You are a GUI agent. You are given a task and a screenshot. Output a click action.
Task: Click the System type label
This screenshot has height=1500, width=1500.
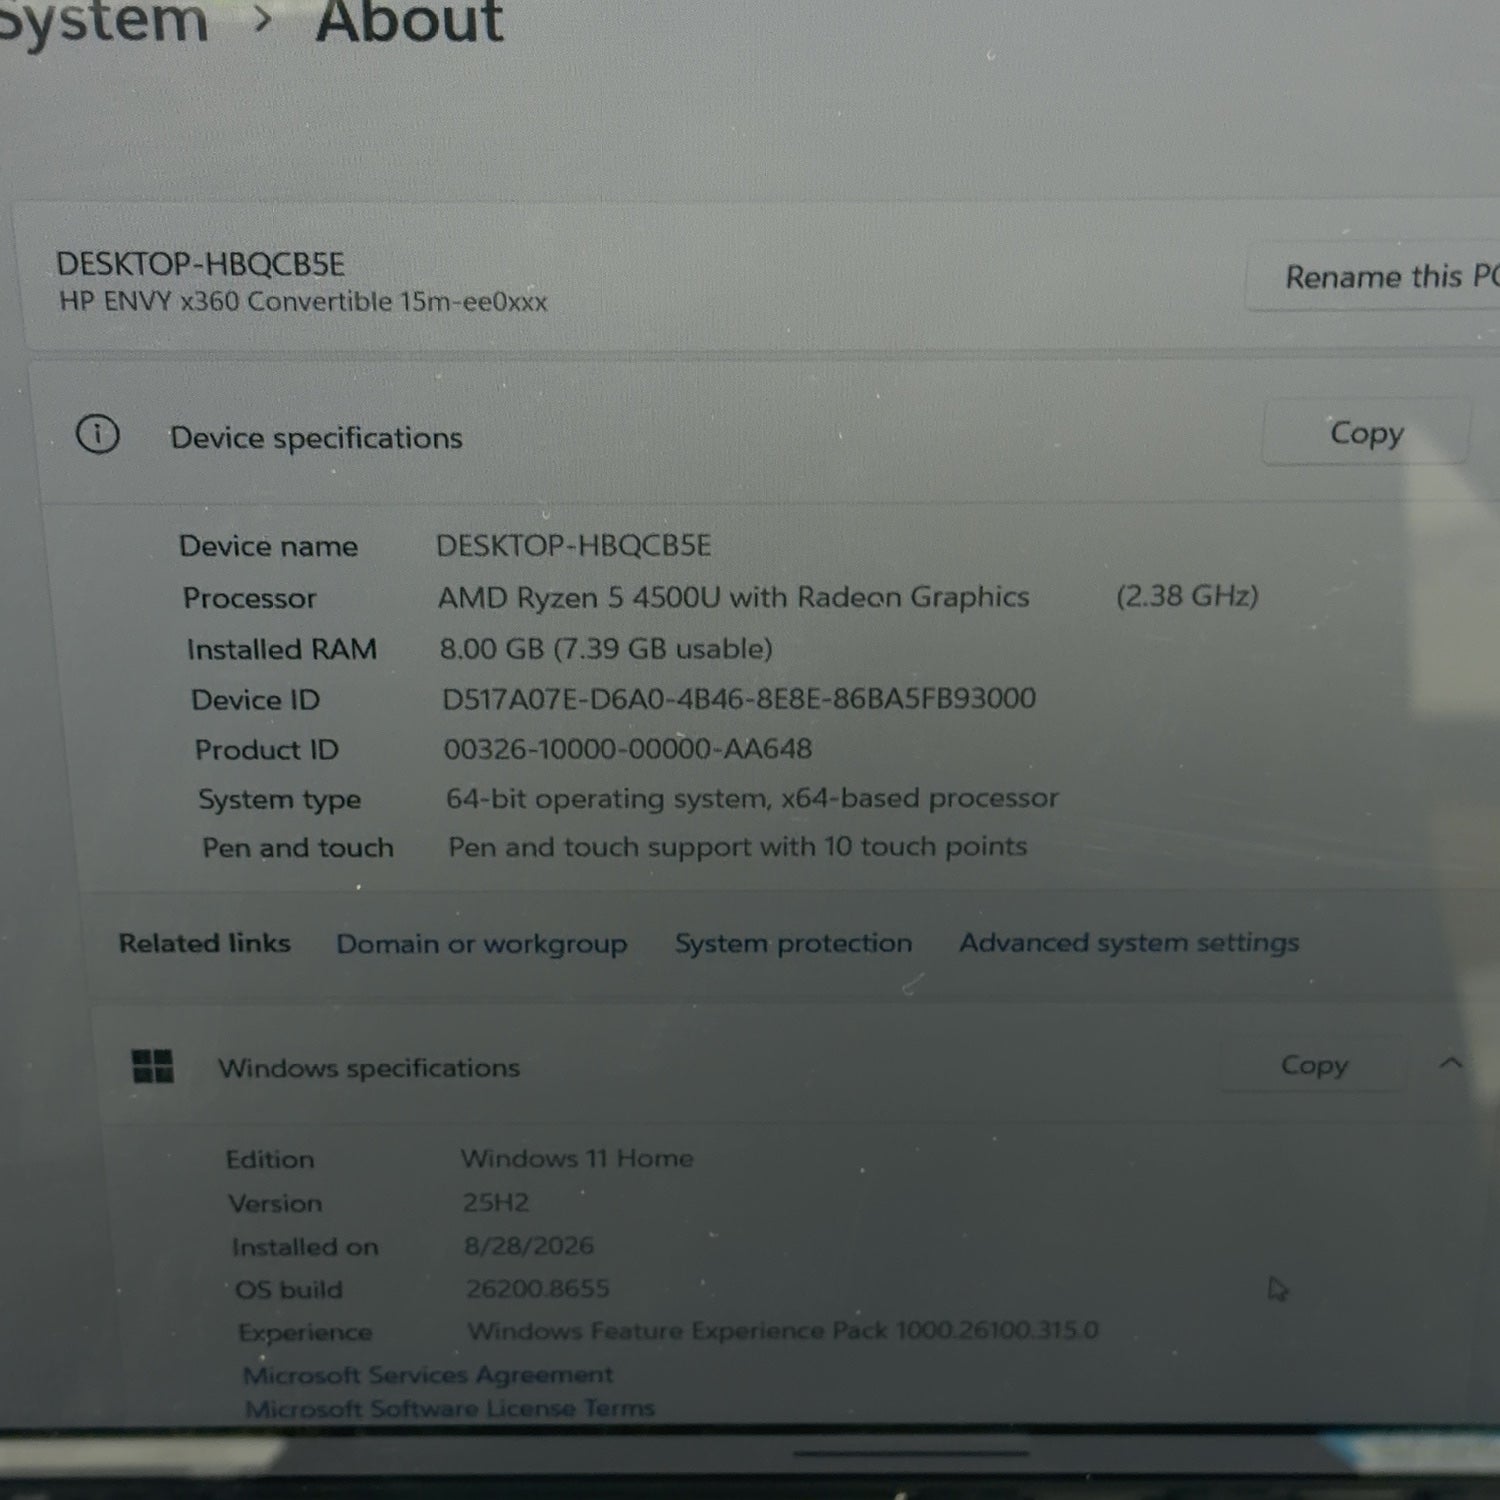pos(279,800)
